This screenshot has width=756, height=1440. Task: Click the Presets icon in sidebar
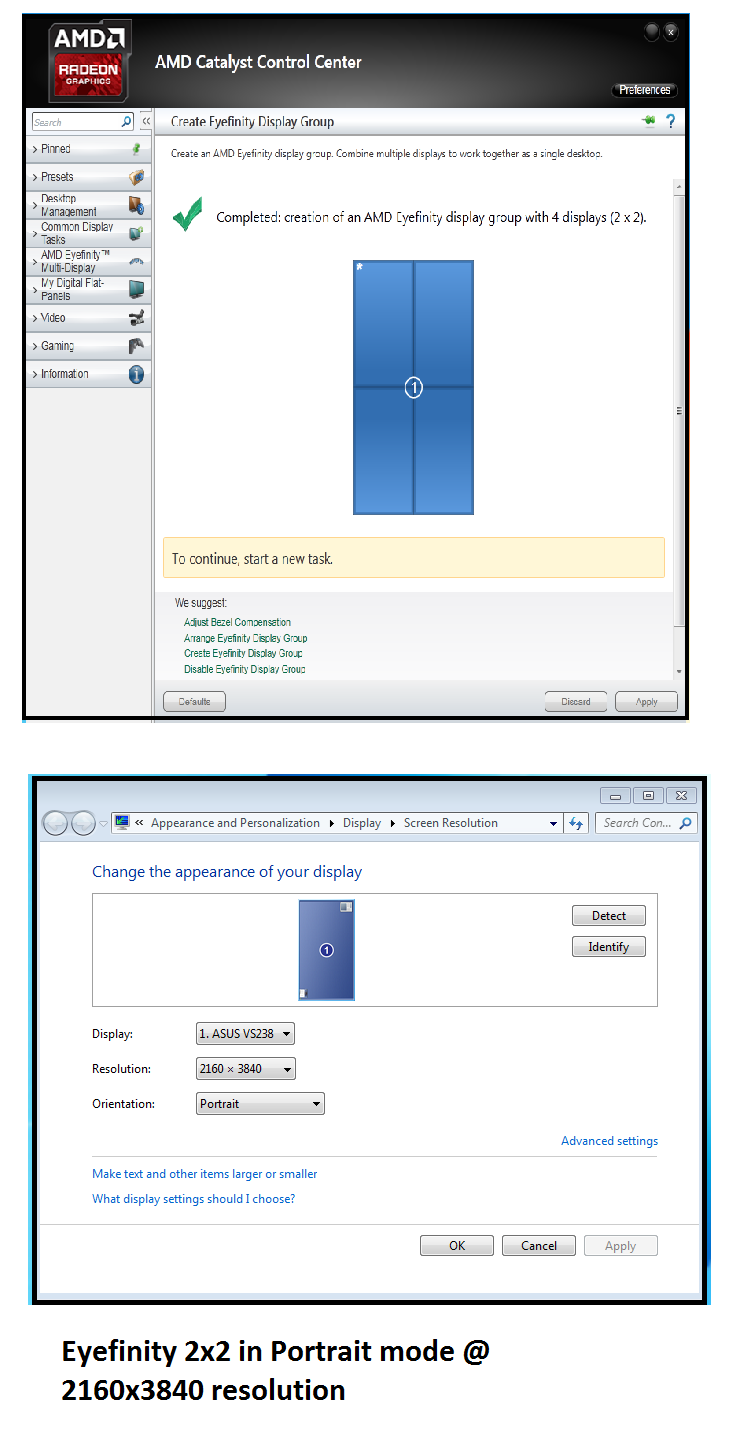[136, 177]
